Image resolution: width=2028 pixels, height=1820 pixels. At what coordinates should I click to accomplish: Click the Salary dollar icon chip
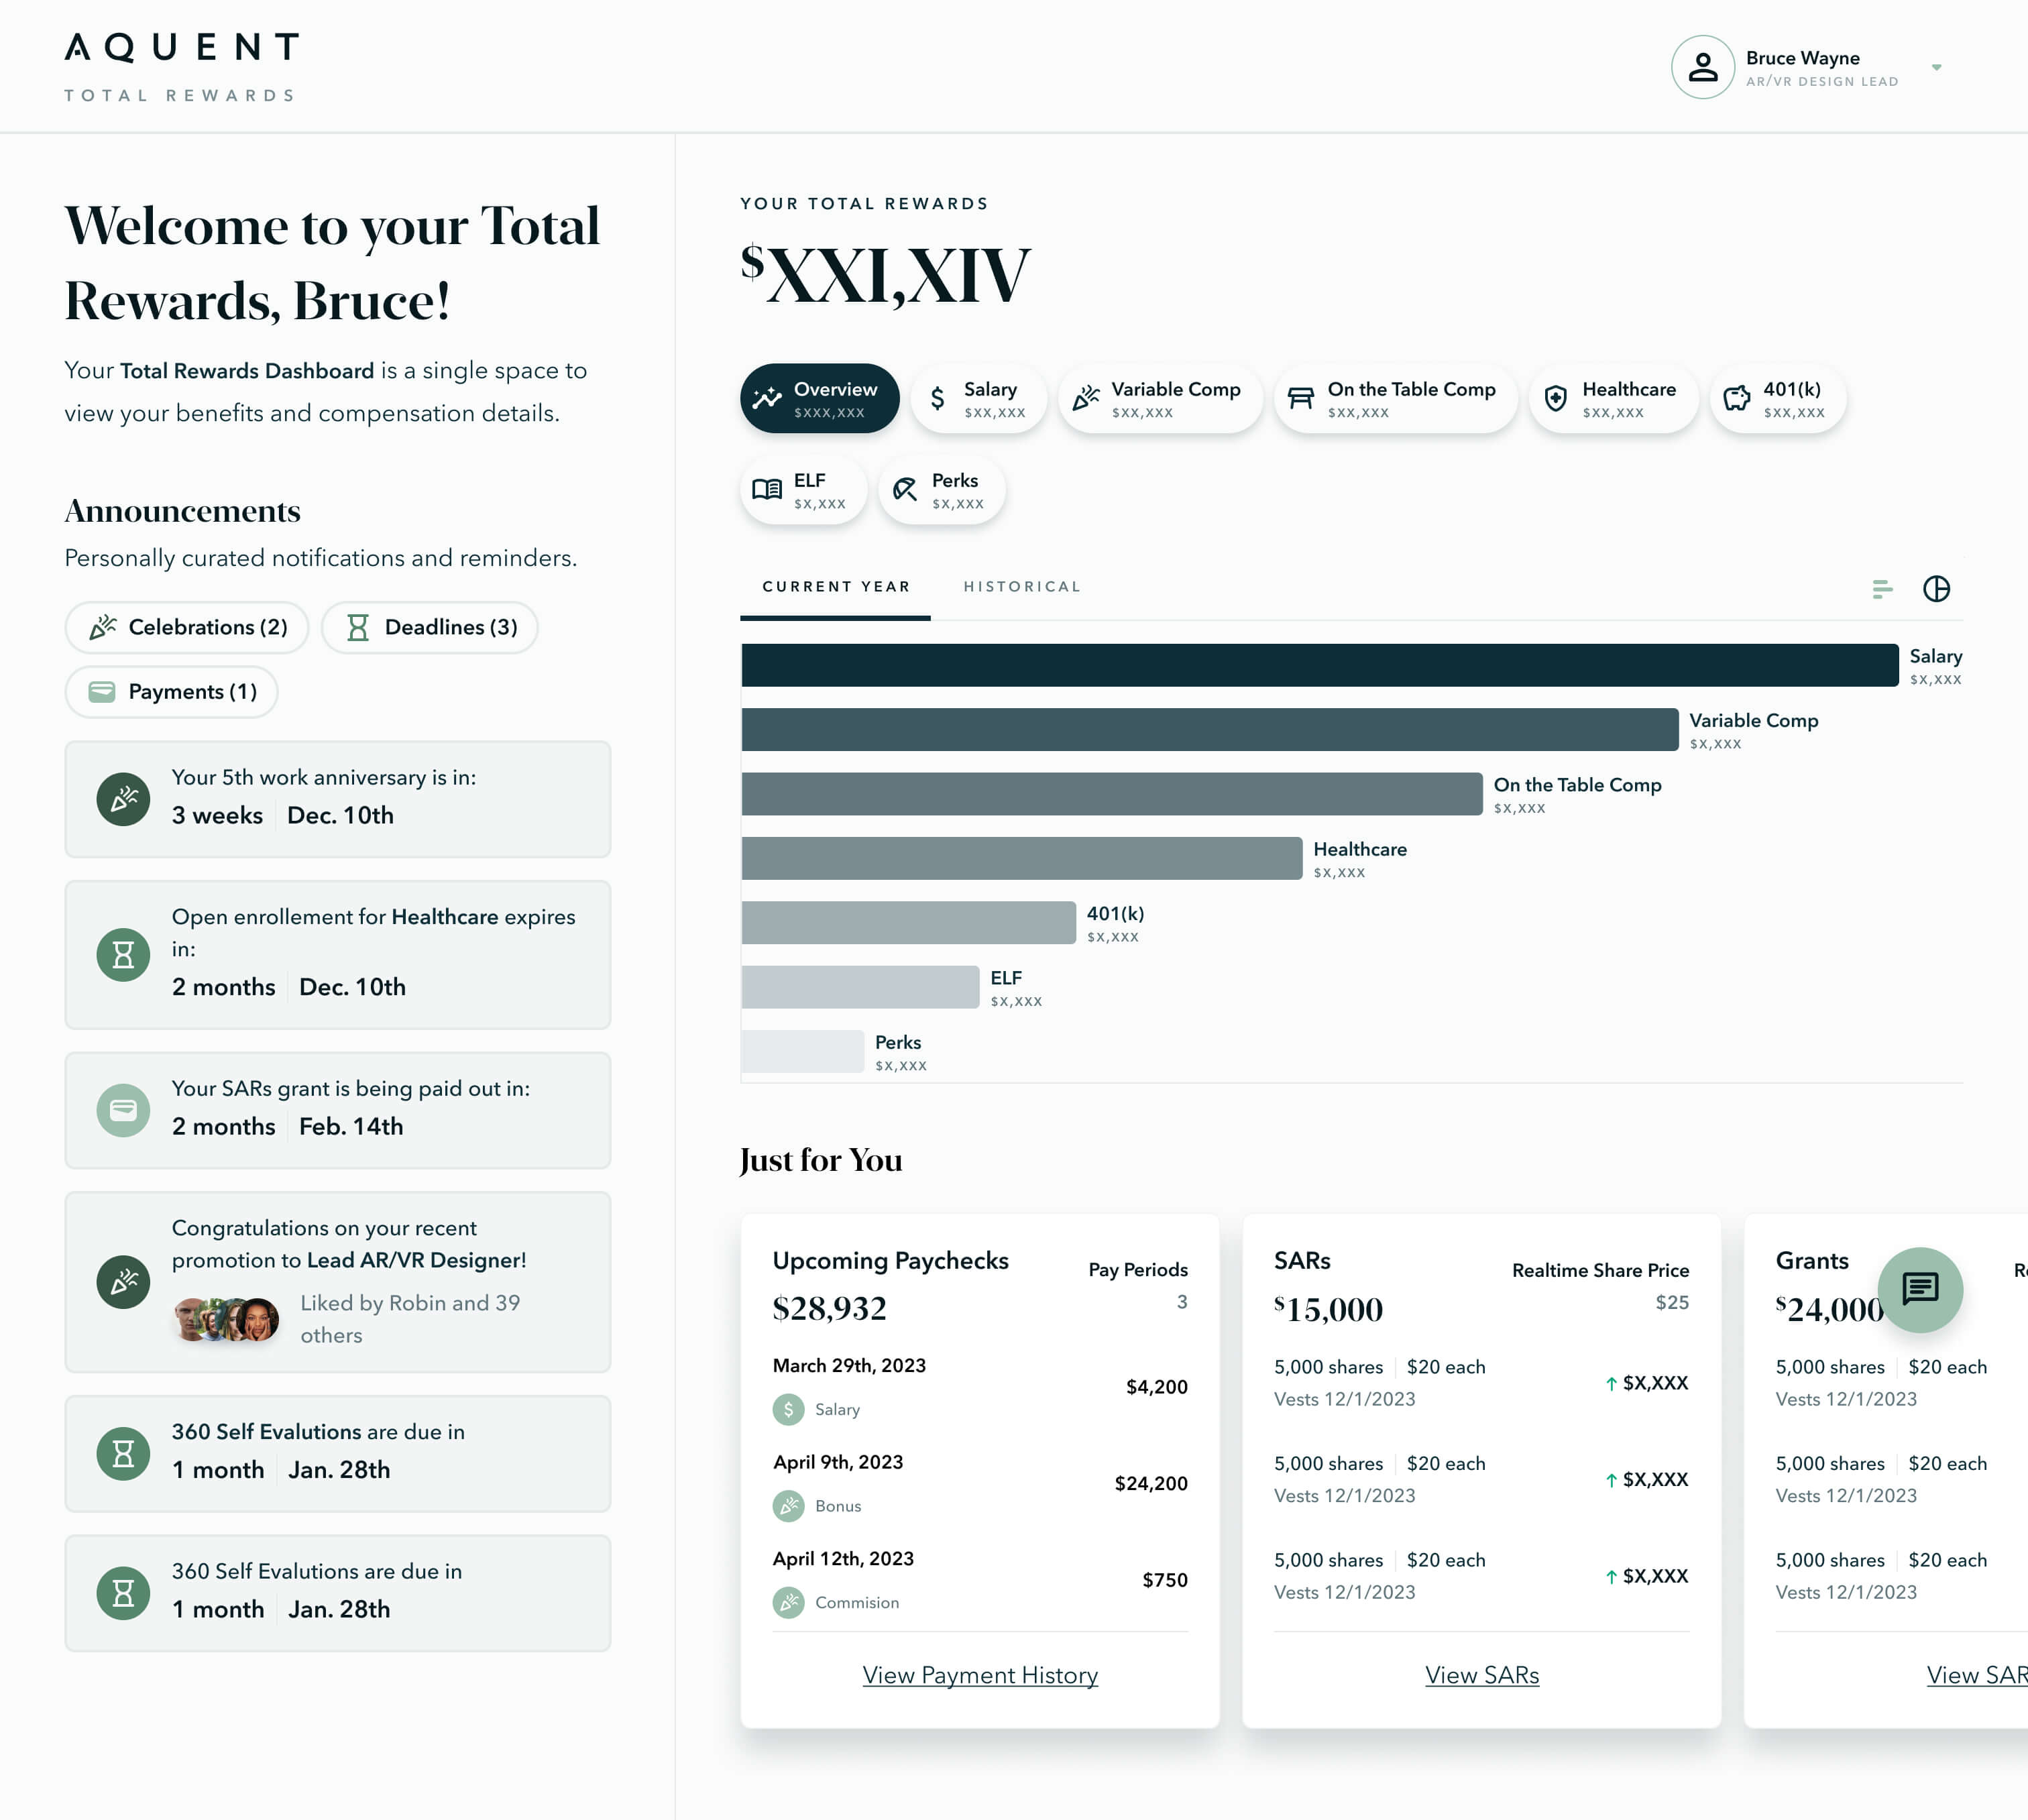978,398
